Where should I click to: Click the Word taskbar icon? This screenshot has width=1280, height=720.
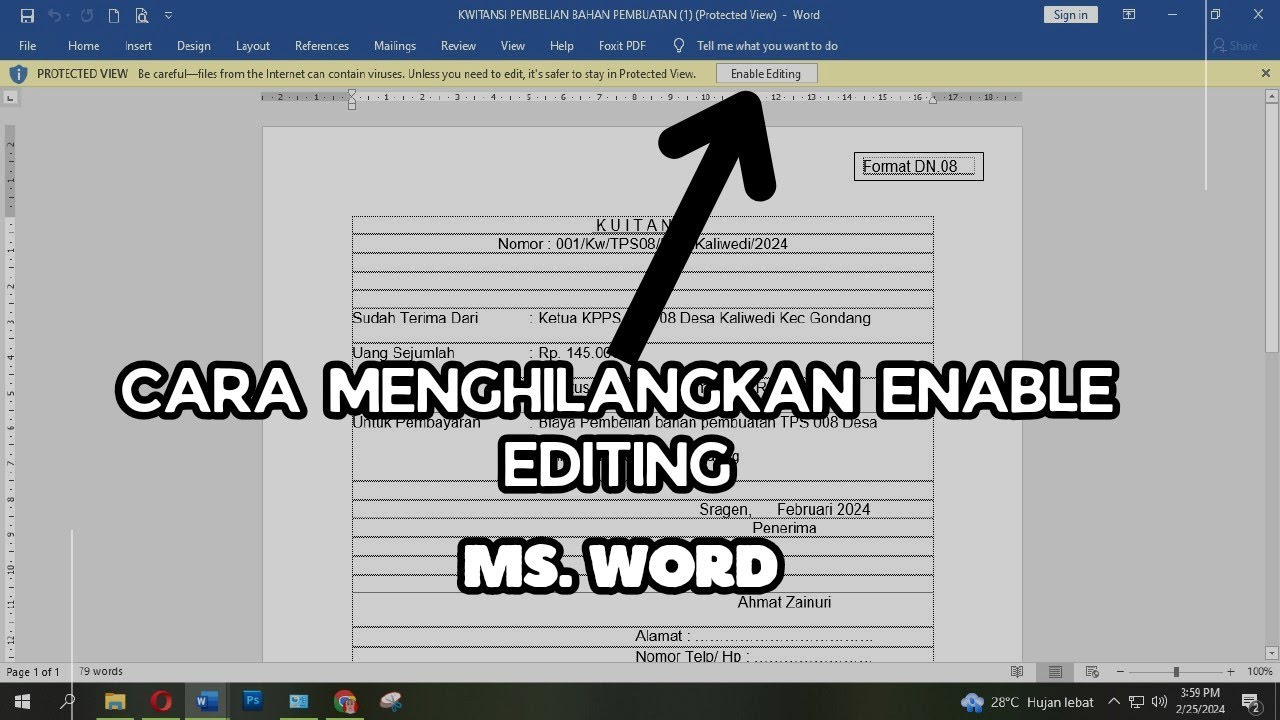click(206, 702)
